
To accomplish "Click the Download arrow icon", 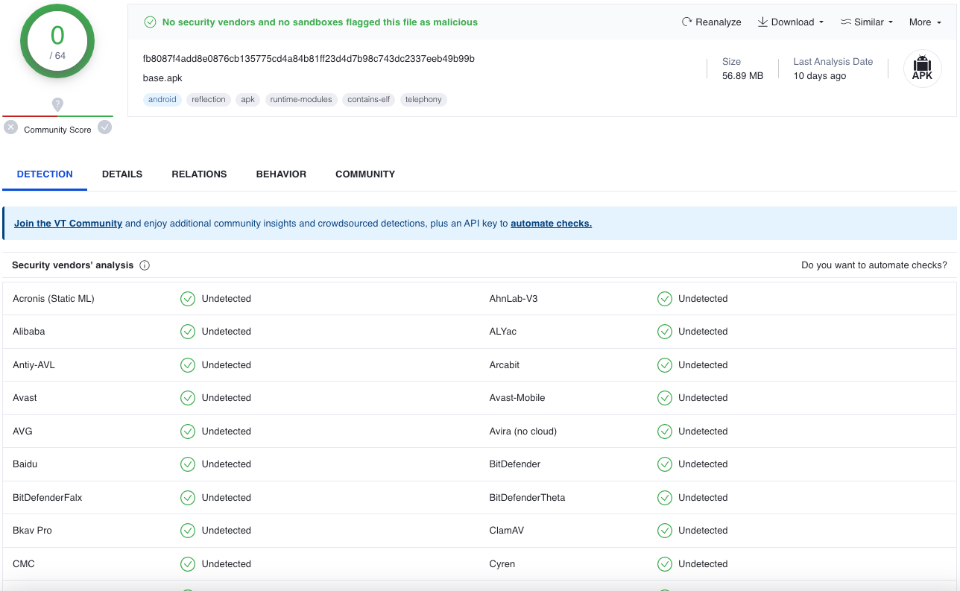I will [762, 22].
